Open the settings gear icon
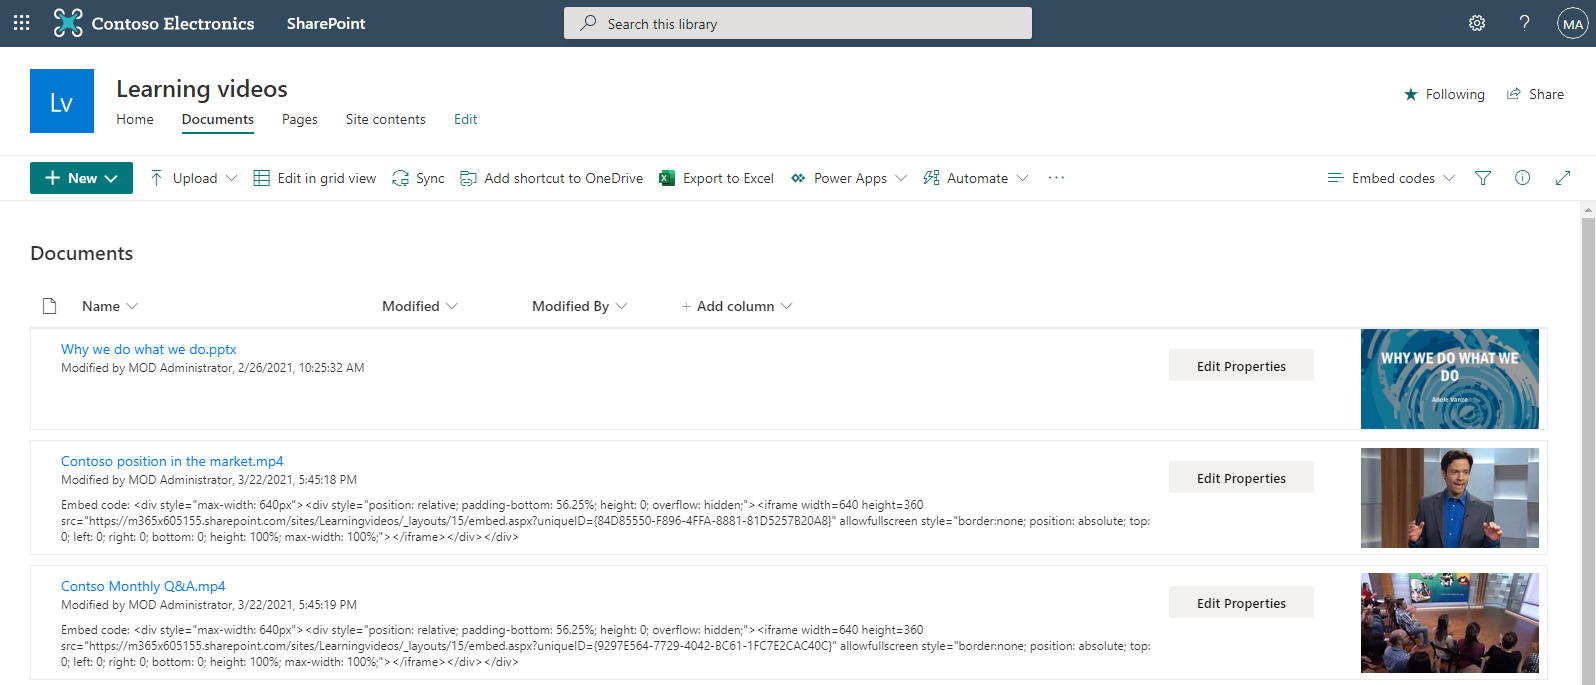 1477,23
